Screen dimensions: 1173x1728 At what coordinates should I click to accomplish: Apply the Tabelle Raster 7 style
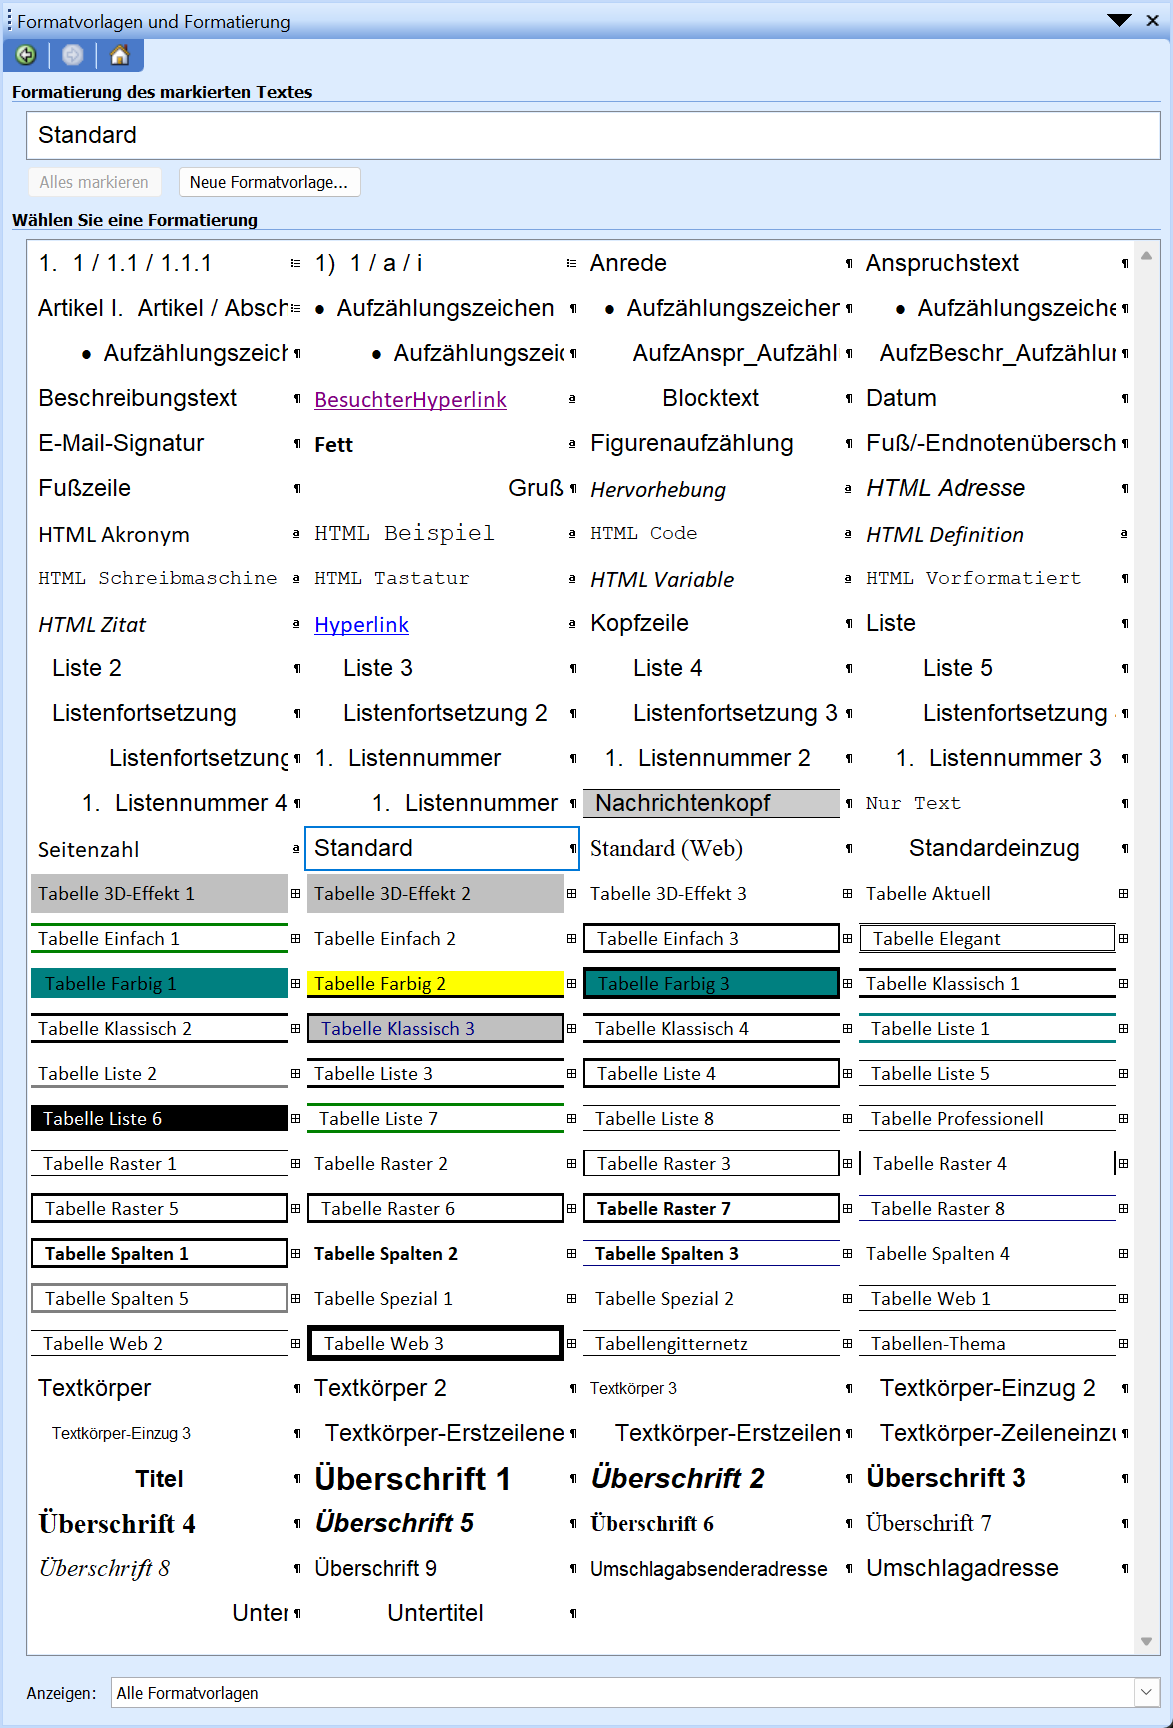(711, 1208)
